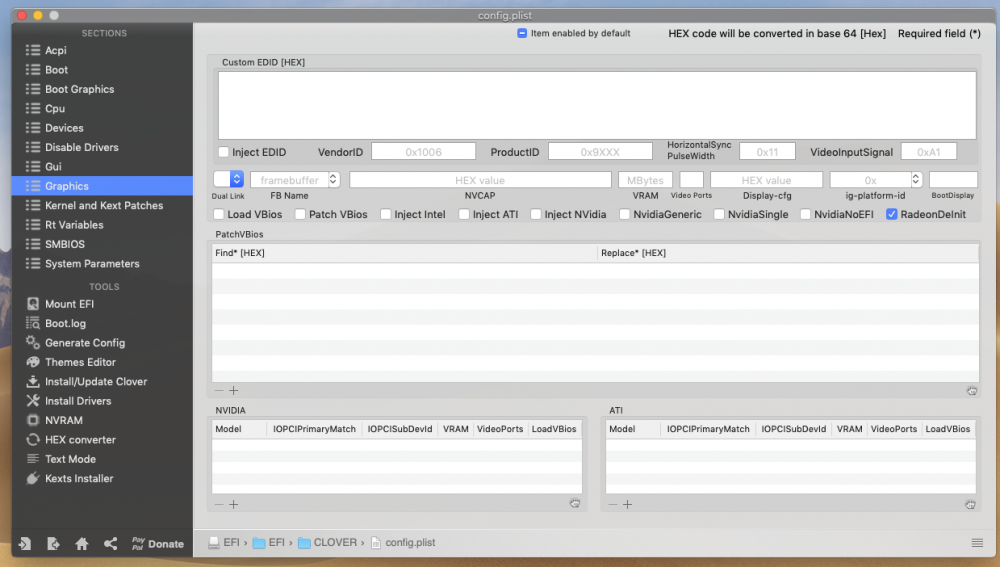
Task: Uncheck the RadeonDeInit checkbox
Action: tap(892, 214)
